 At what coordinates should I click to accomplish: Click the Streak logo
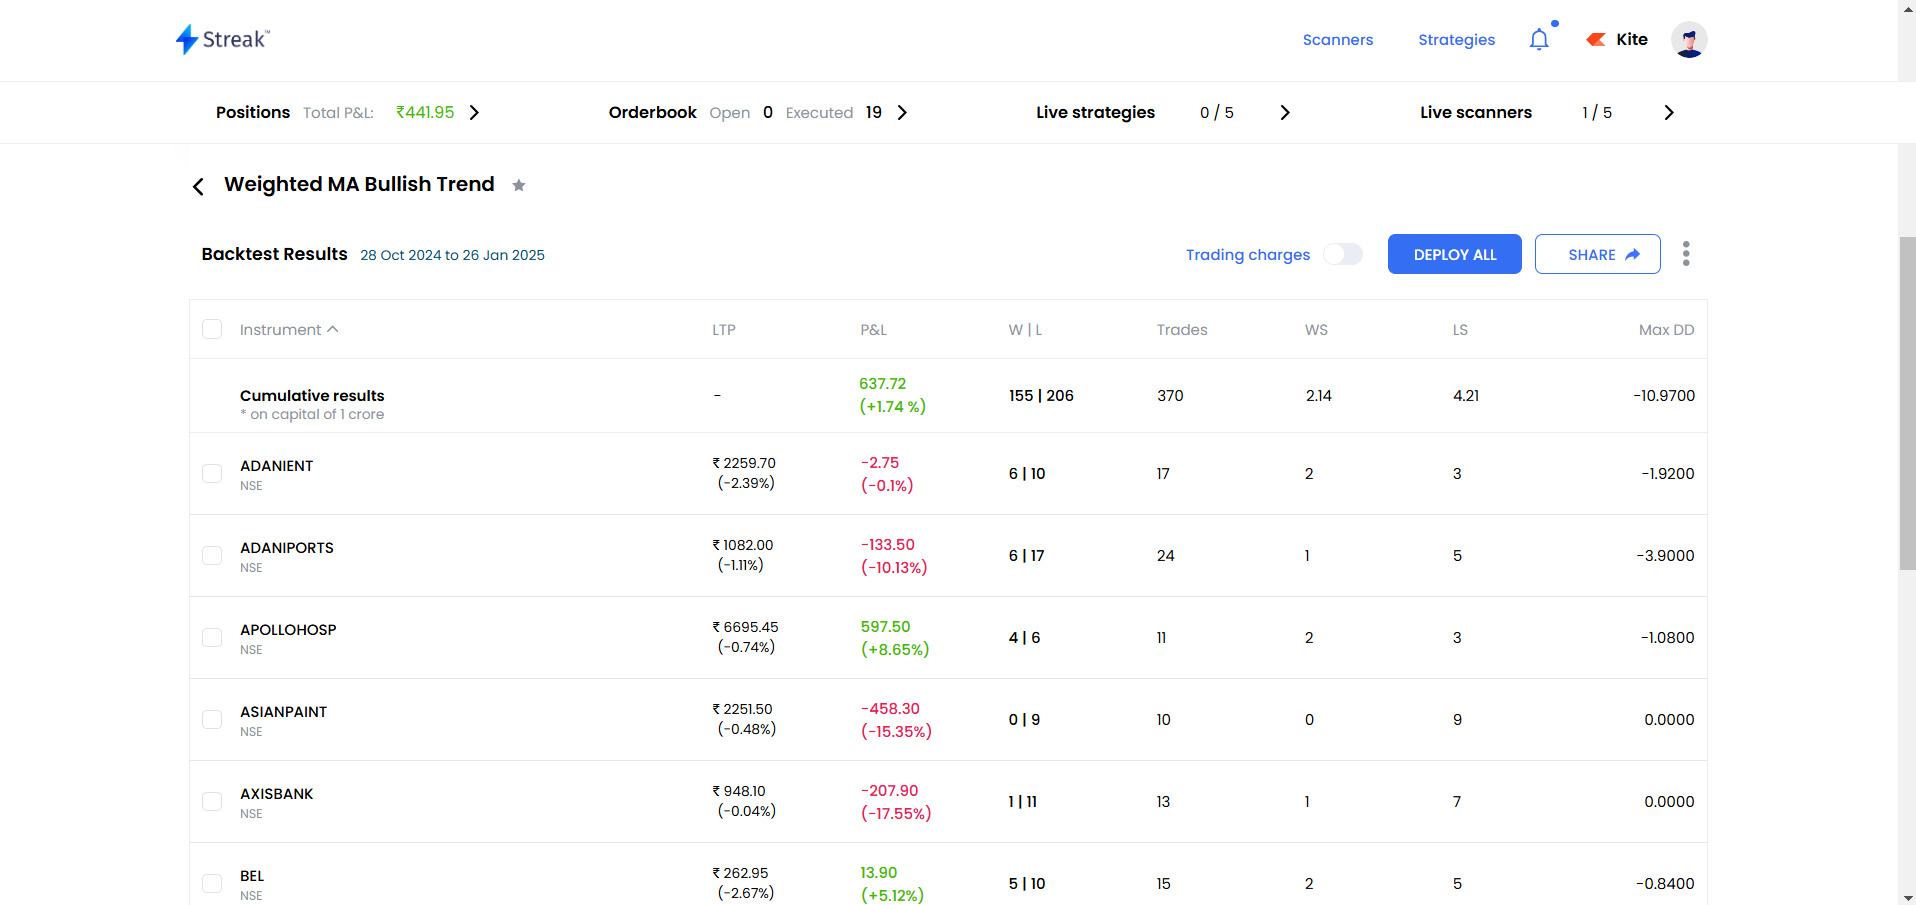[x=222, y=39]
